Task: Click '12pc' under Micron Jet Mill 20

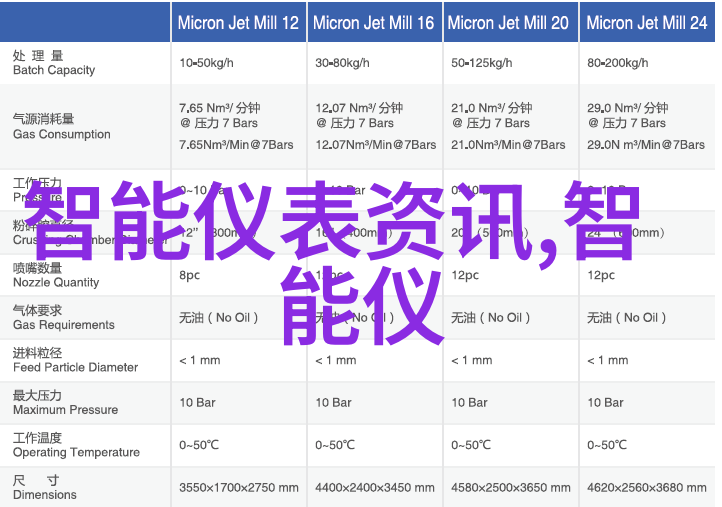Action: [465, 275]
